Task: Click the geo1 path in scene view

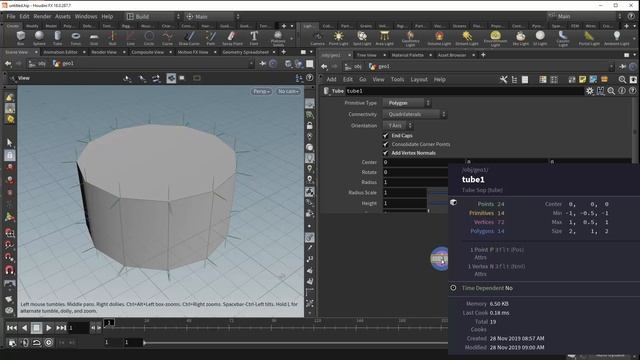Action: point(64,63)
